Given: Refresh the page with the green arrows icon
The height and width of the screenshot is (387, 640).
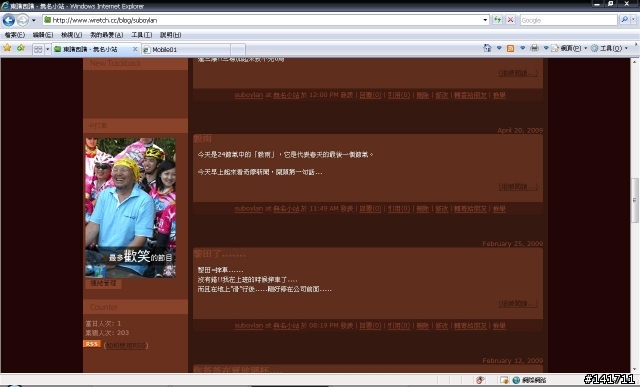Looking at the screenshot, I should (498, 20).
